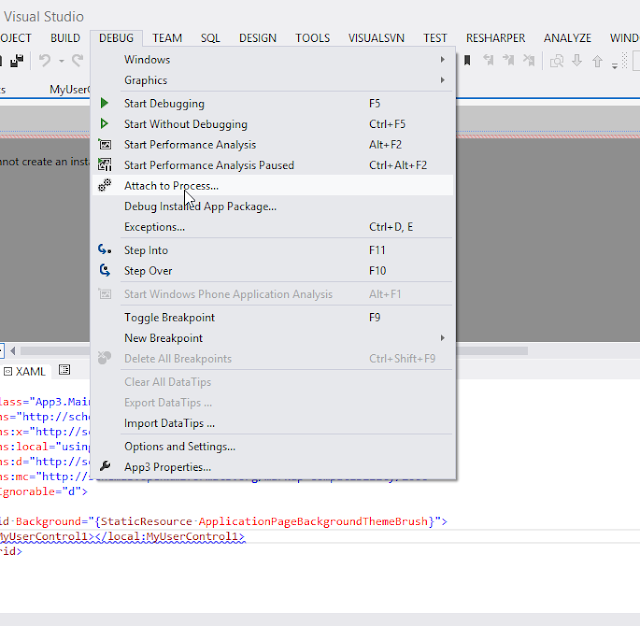Open Options and Settings...
Viewport: 640px width, 626px height.
click(273, 446)
